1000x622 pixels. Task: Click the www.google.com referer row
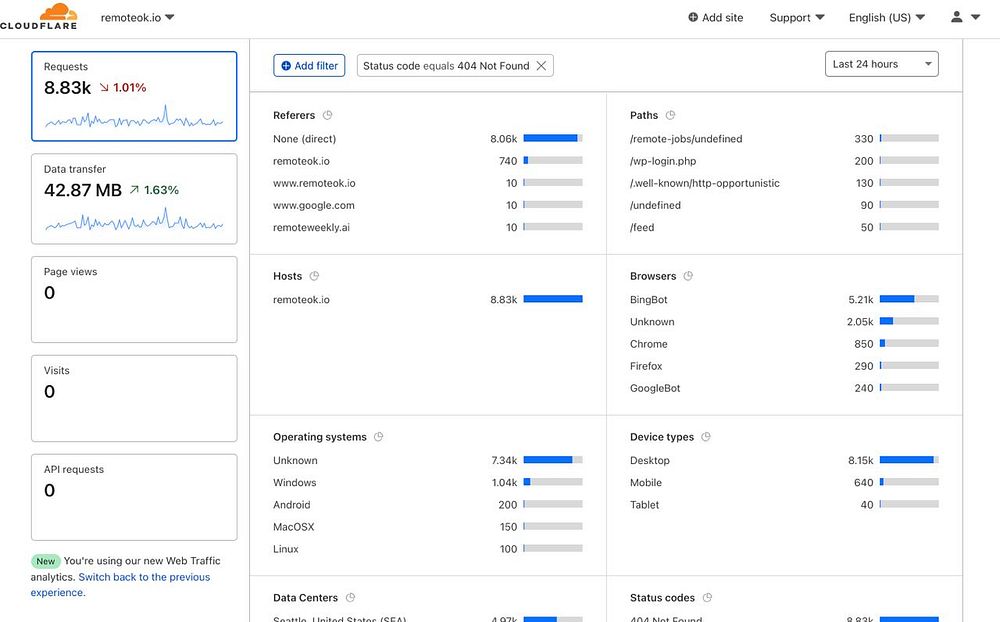click(427, 205)
